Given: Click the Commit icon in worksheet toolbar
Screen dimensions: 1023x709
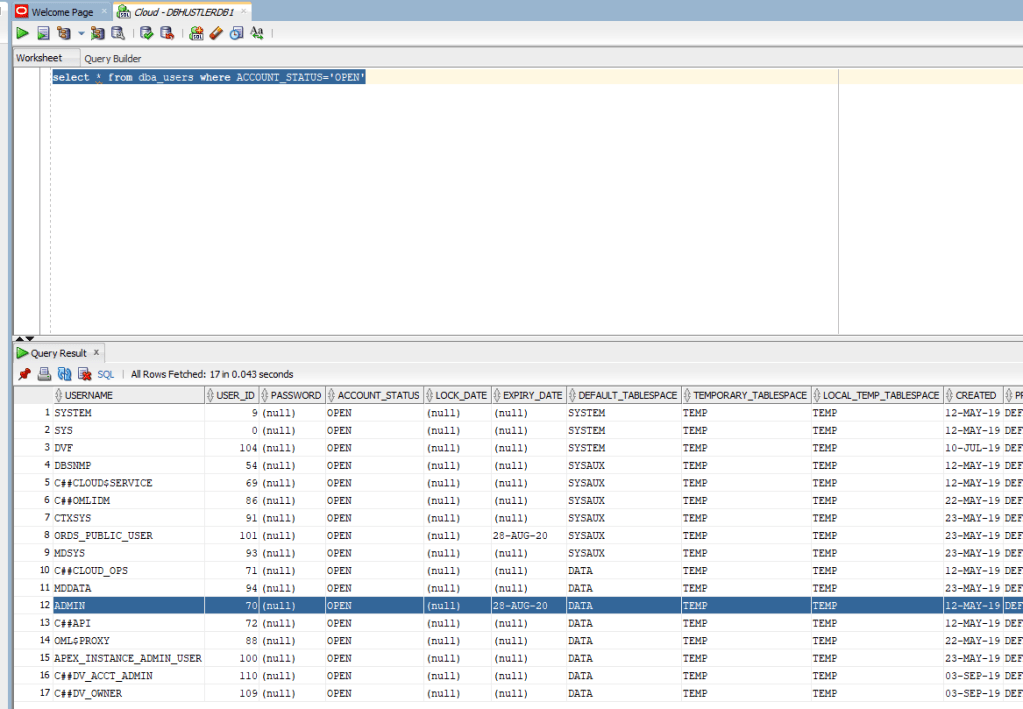Looking at the screenshot, I should [146, 33].
